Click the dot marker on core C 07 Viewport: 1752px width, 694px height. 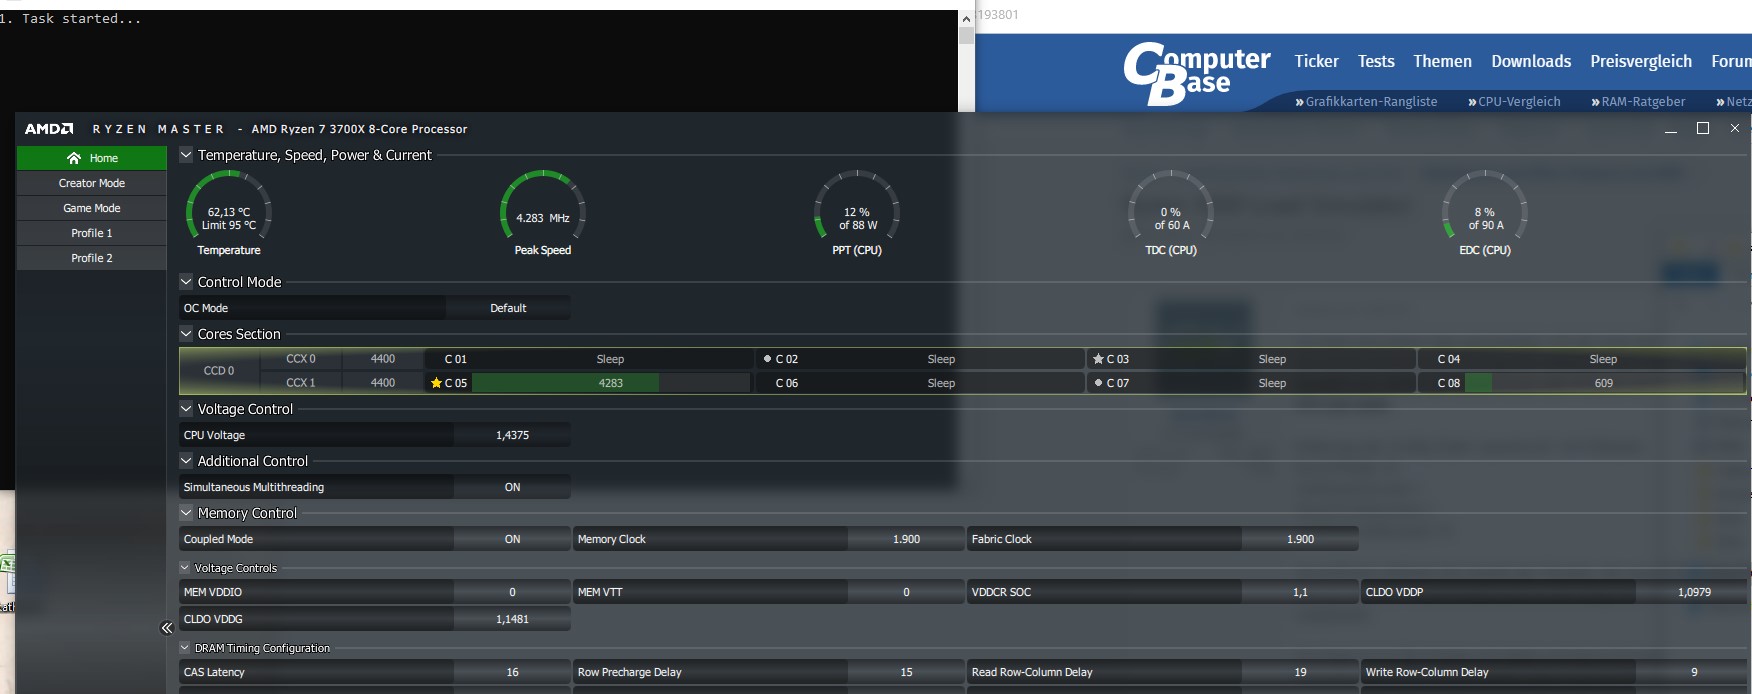1098,383
